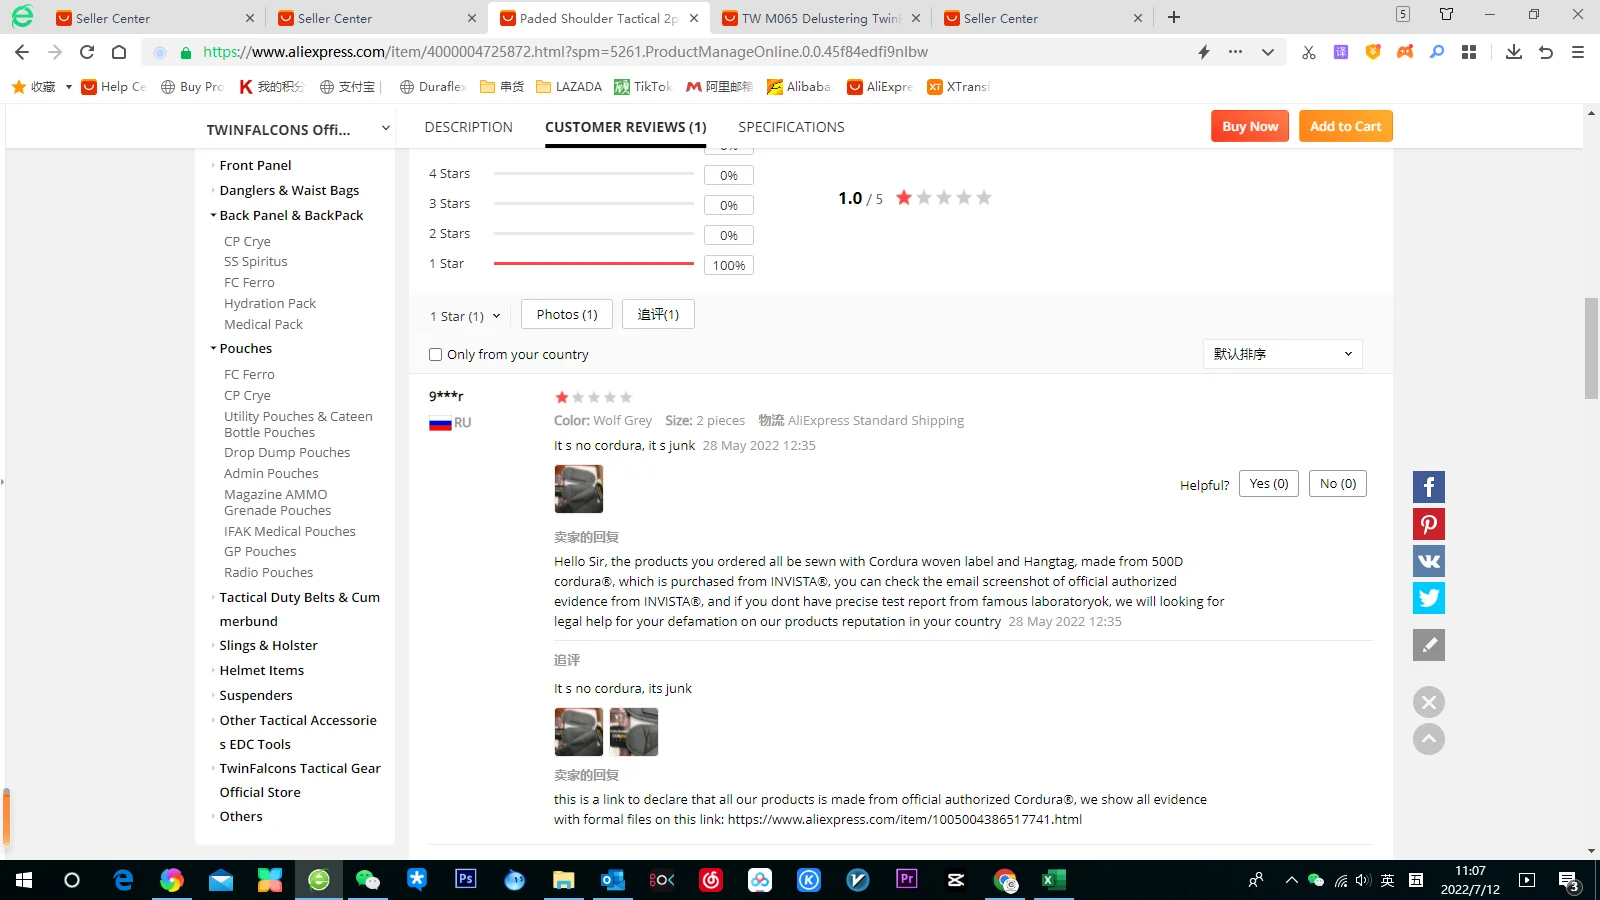This screenshot has height=900, width=1600.
Task: Click the pencil edit feedback icon
Action: [x=1429, y=645]
